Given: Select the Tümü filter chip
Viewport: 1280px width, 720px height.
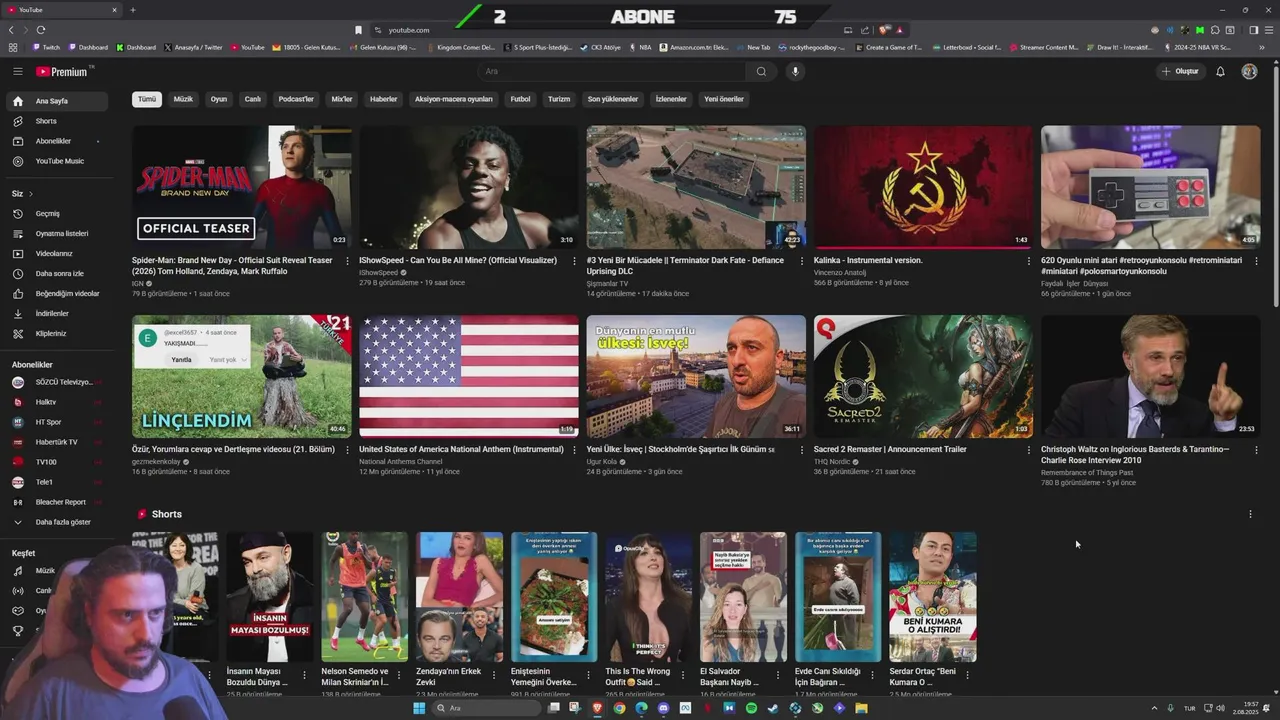Looking at the screenshot, I should (x=147, y=99).
